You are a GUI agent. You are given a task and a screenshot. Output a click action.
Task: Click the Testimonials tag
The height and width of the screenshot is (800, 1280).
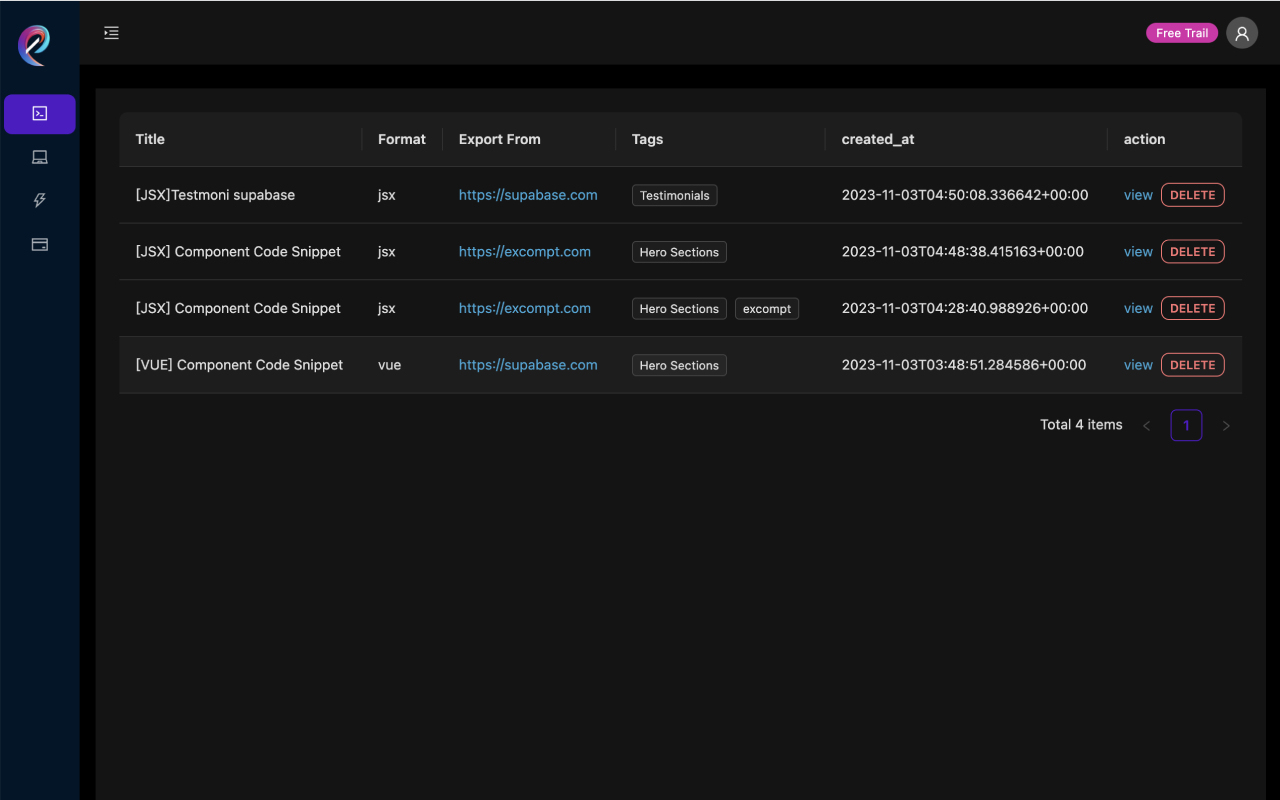click(x=674, y=196)
